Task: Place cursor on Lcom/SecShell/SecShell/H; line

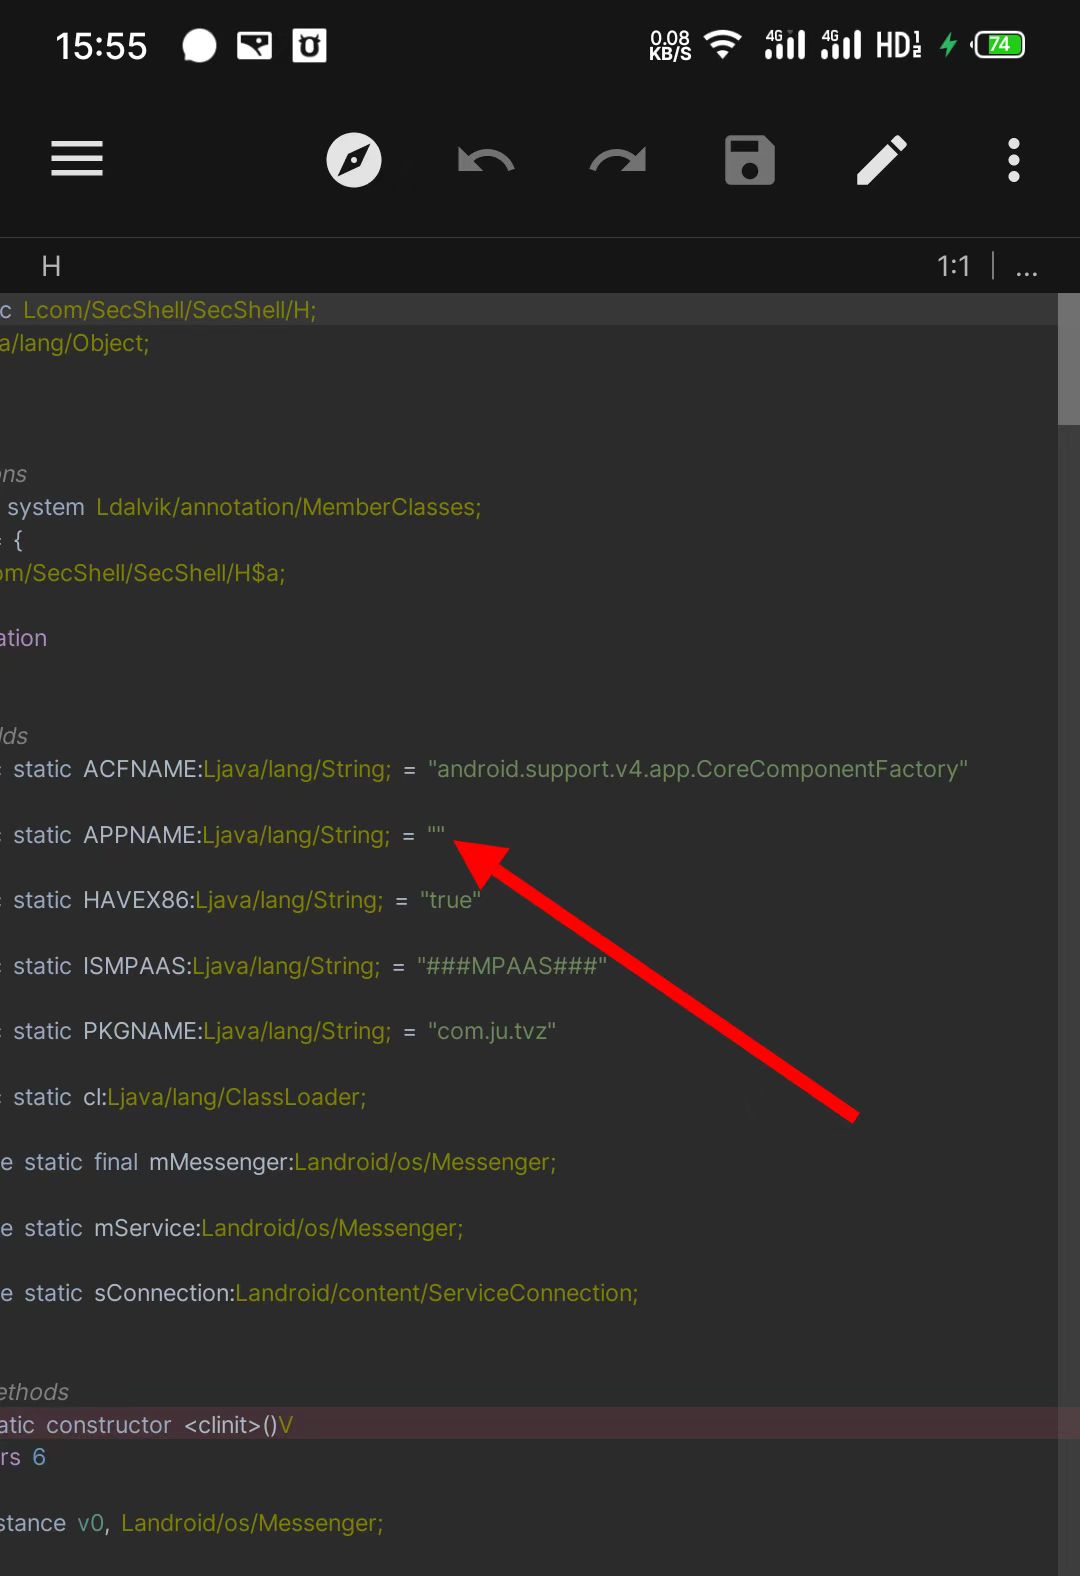Action: click(x=169, y=310)
